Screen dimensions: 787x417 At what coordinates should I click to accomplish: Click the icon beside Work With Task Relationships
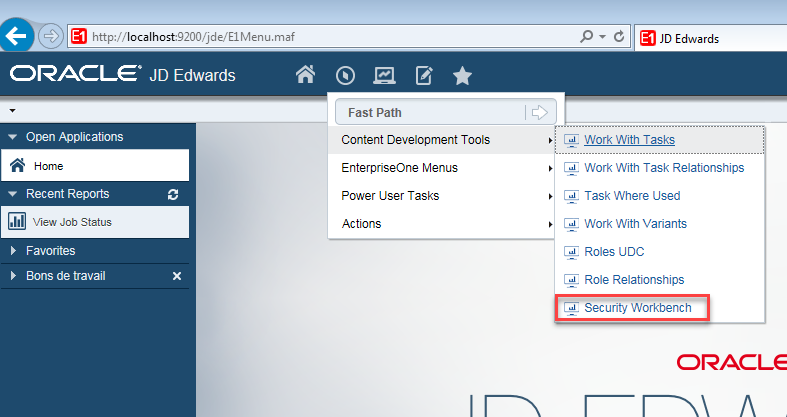tap(571, 169)
